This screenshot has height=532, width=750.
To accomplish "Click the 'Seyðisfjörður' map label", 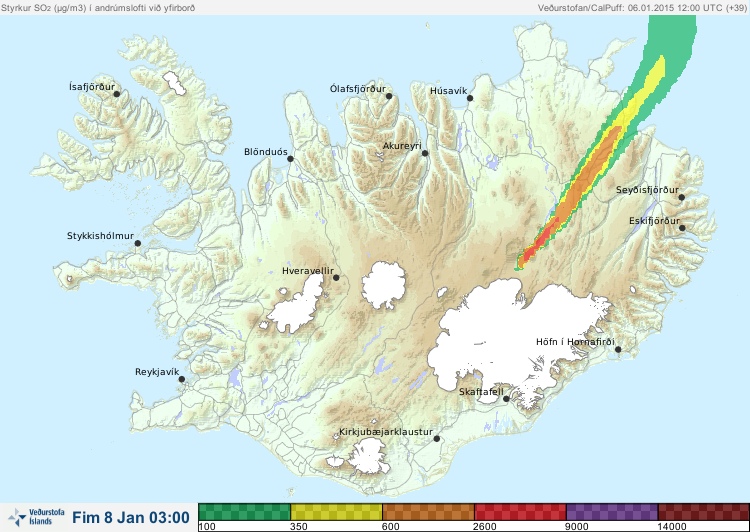I will point(647,190).
